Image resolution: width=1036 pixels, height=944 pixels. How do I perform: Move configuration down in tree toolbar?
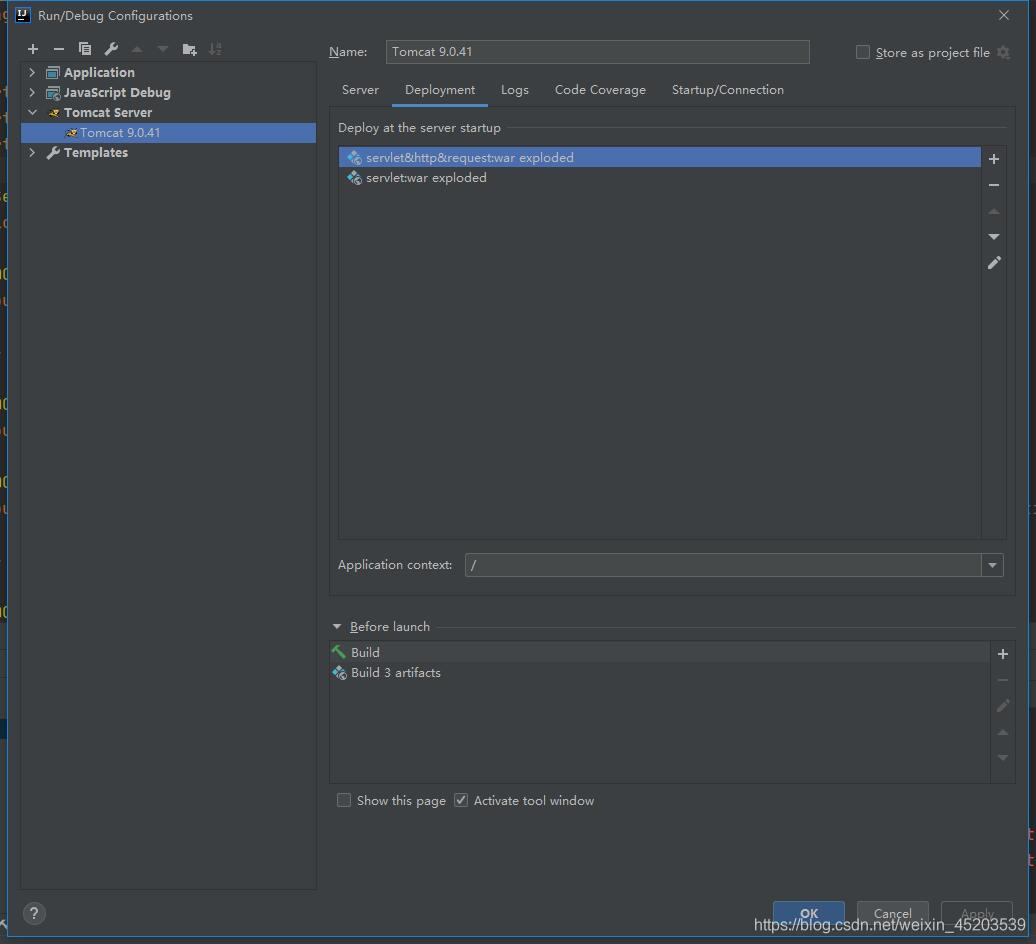click(163, 49)
